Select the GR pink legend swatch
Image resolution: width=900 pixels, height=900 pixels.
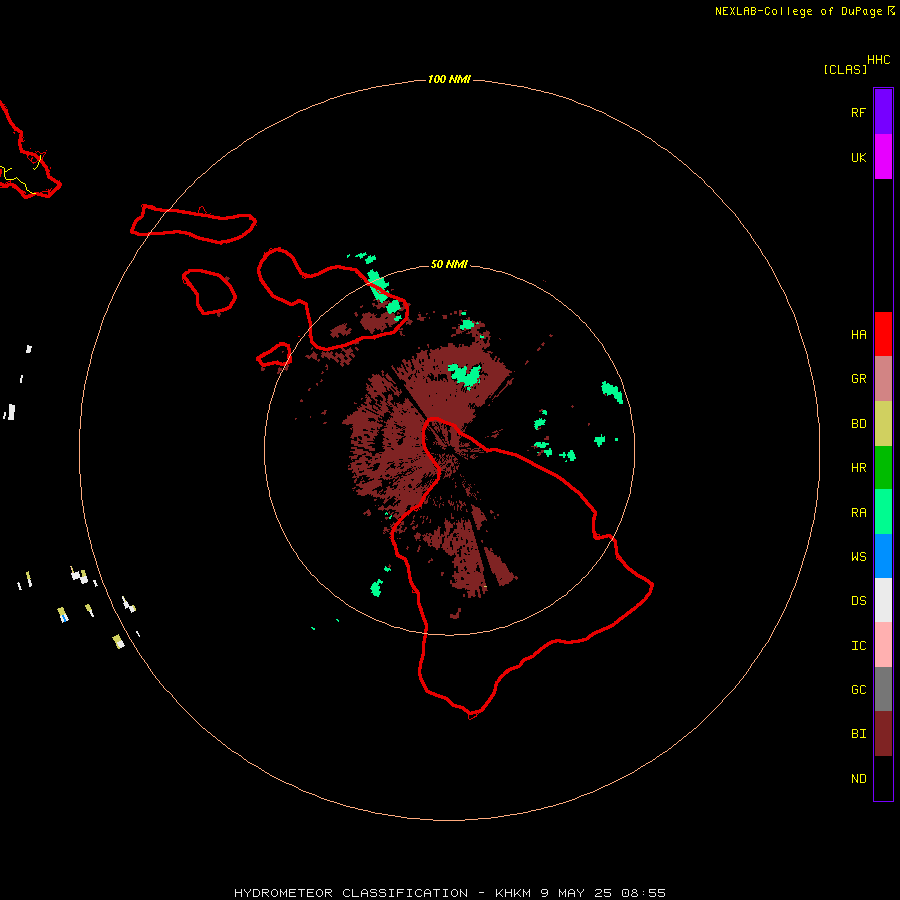point(883,379)
